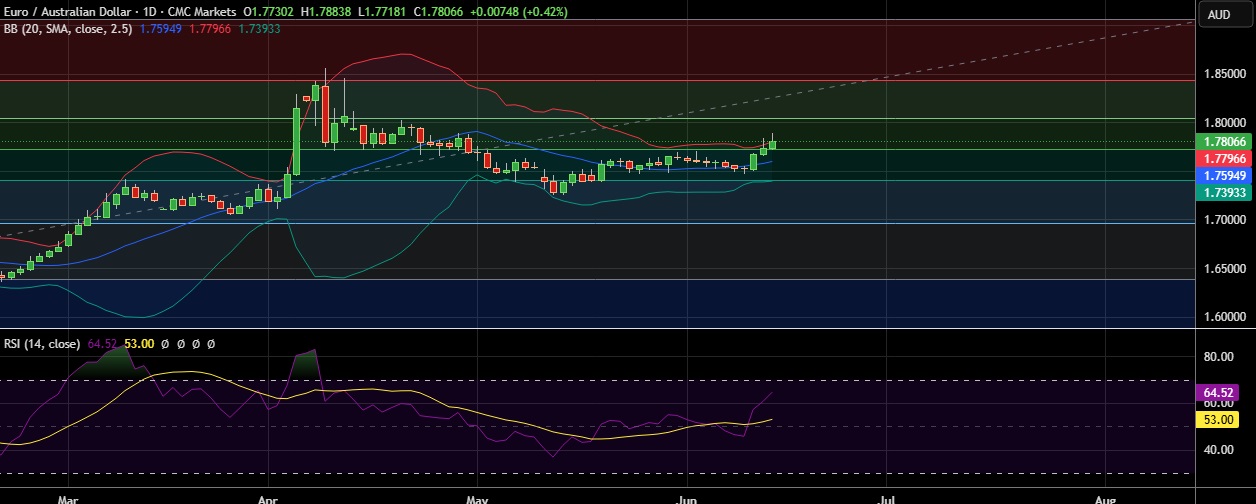
Task: Click the 1.85000 price scale label
Action: 1225,74
